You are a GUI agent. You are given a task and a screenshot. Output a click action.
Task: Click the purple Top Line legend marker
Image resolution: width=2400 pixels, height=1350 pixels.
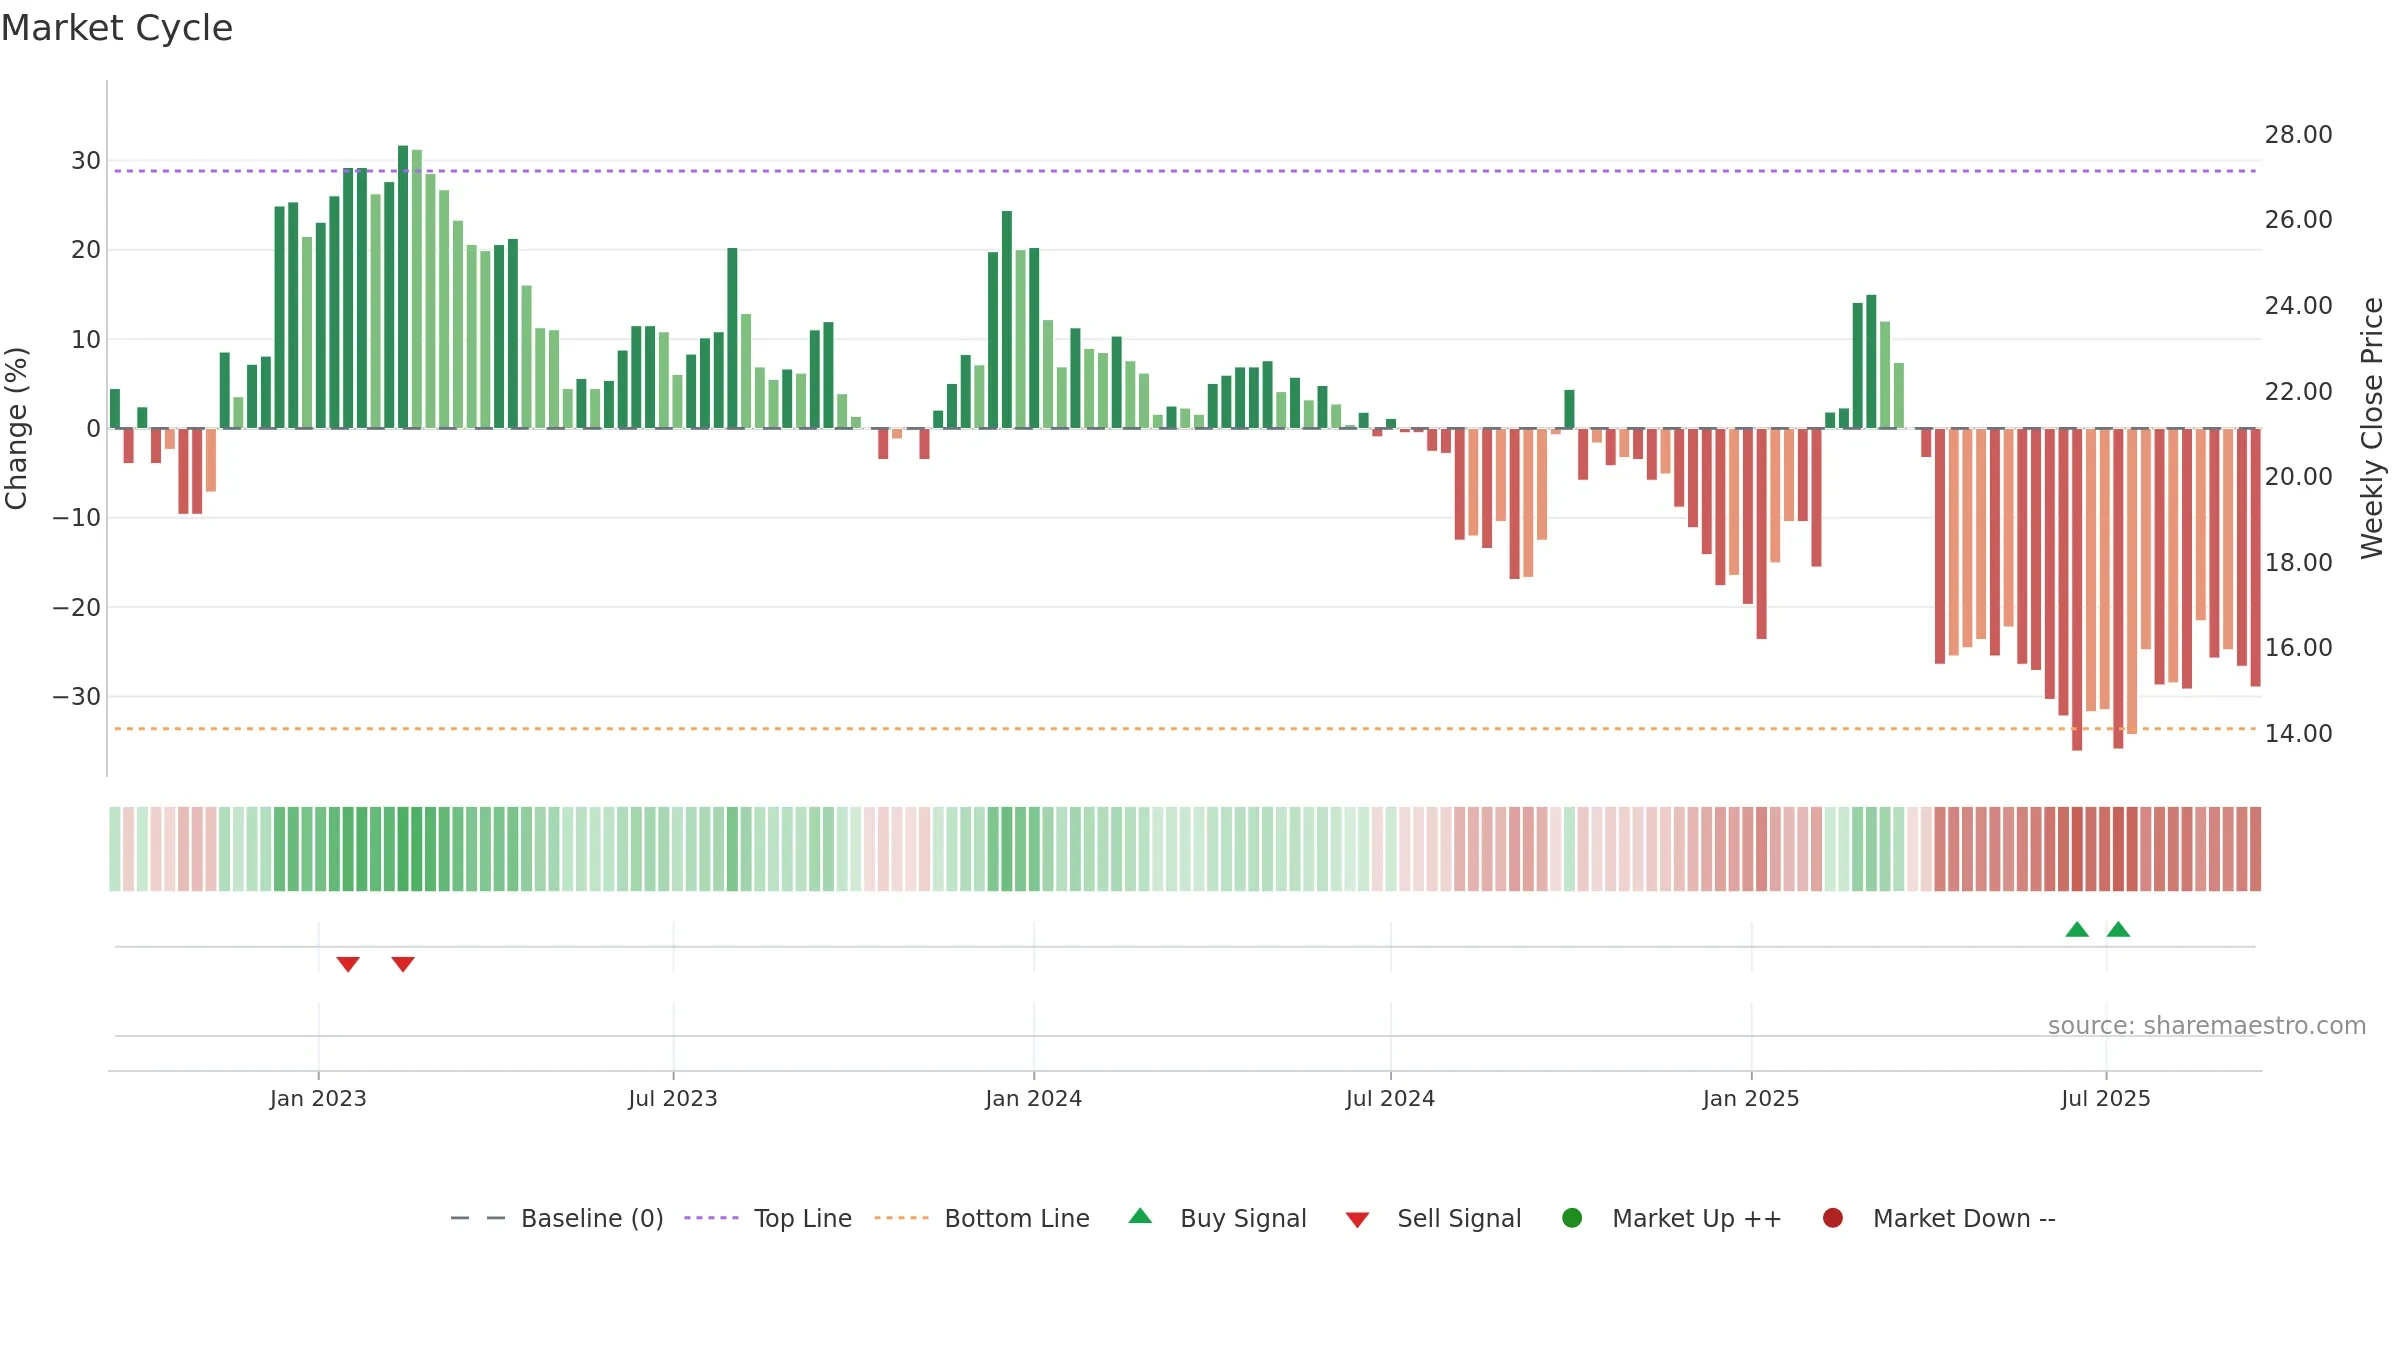click(x=711, y=1218)
